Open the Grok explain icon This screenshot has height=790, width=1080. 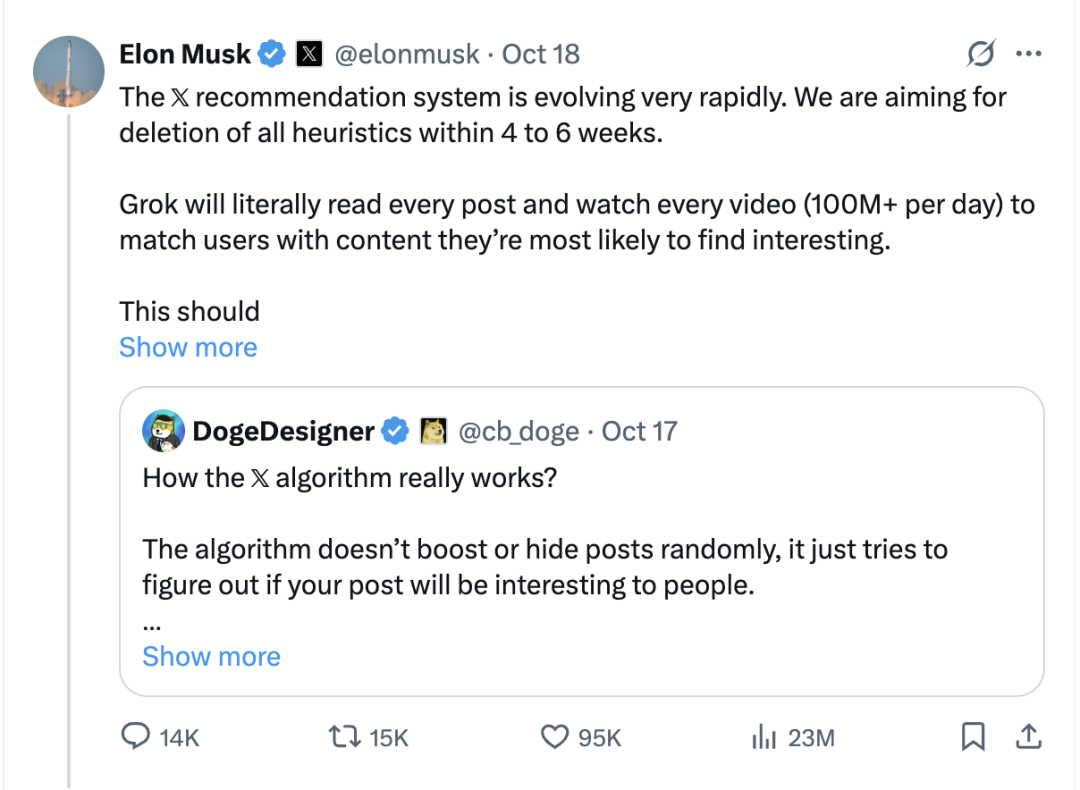point(981,54)
